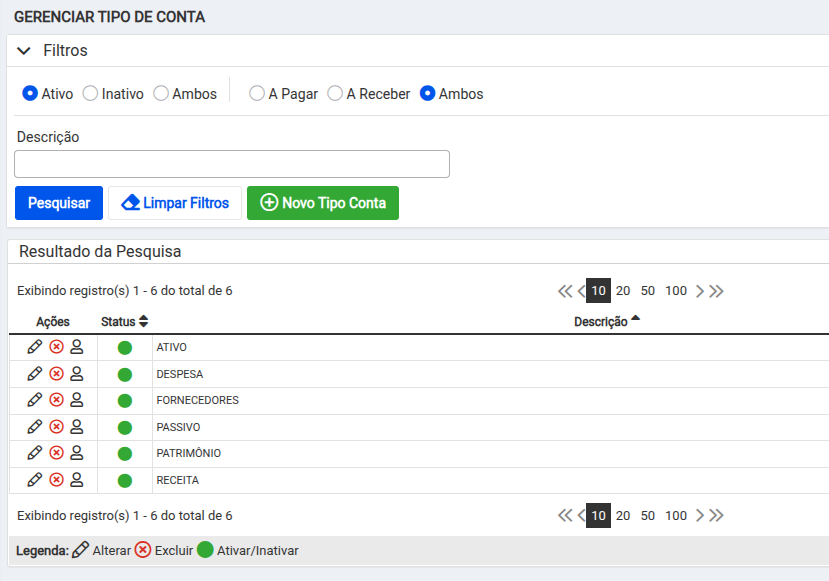Click the delete icon for RECEITA row
The image size is (829, 581).
click(x=56, y=479)
